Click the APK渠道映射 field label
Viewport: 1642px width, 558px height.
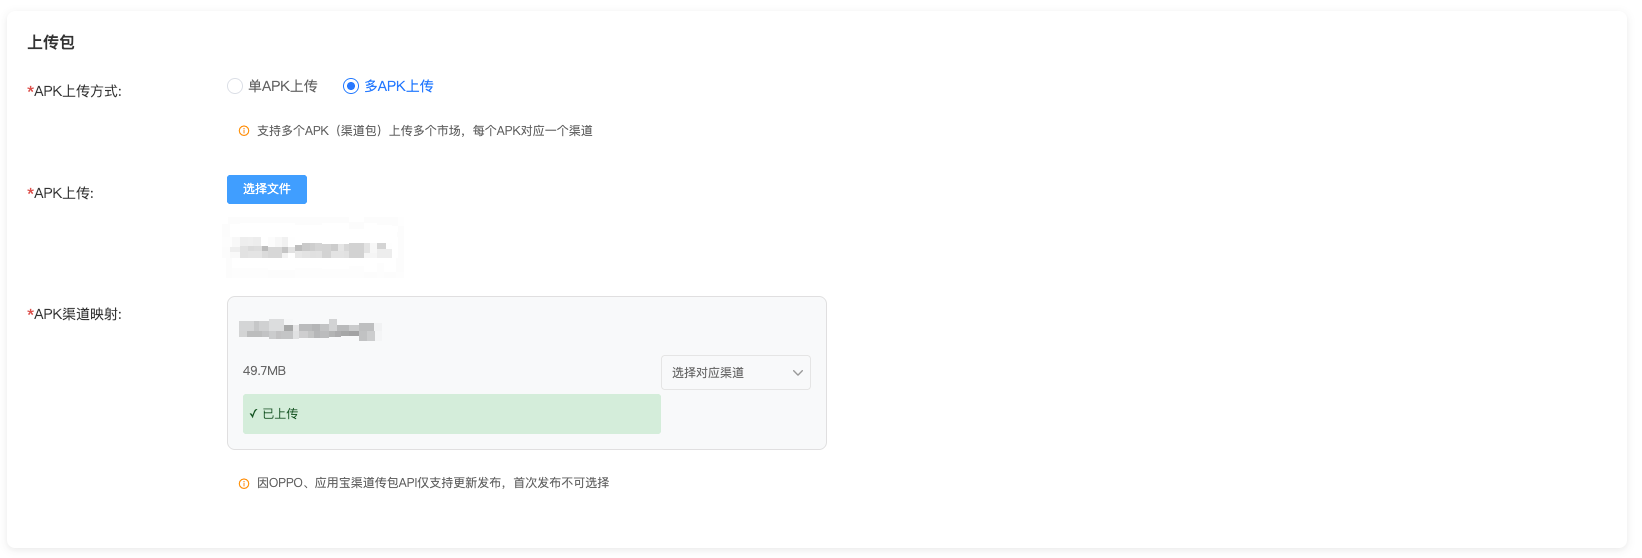pos(77,314)
